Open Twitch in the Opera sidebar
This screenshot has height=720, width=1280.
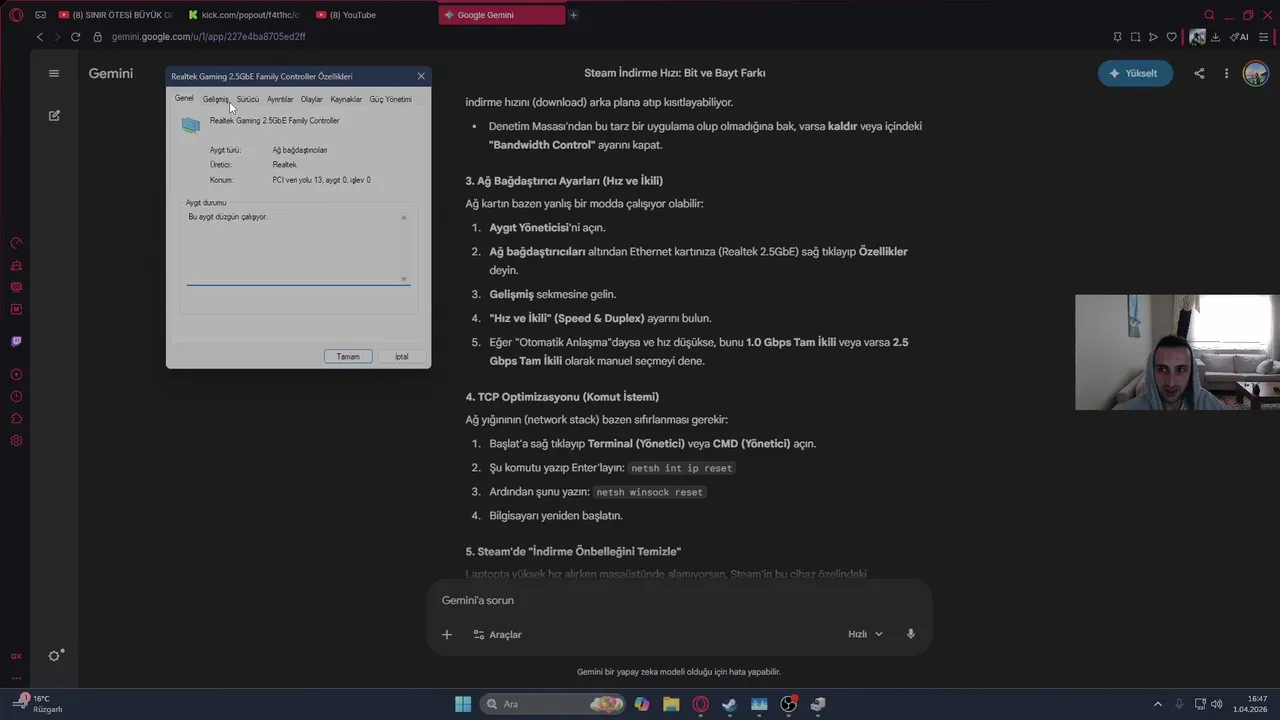(16, 341)
